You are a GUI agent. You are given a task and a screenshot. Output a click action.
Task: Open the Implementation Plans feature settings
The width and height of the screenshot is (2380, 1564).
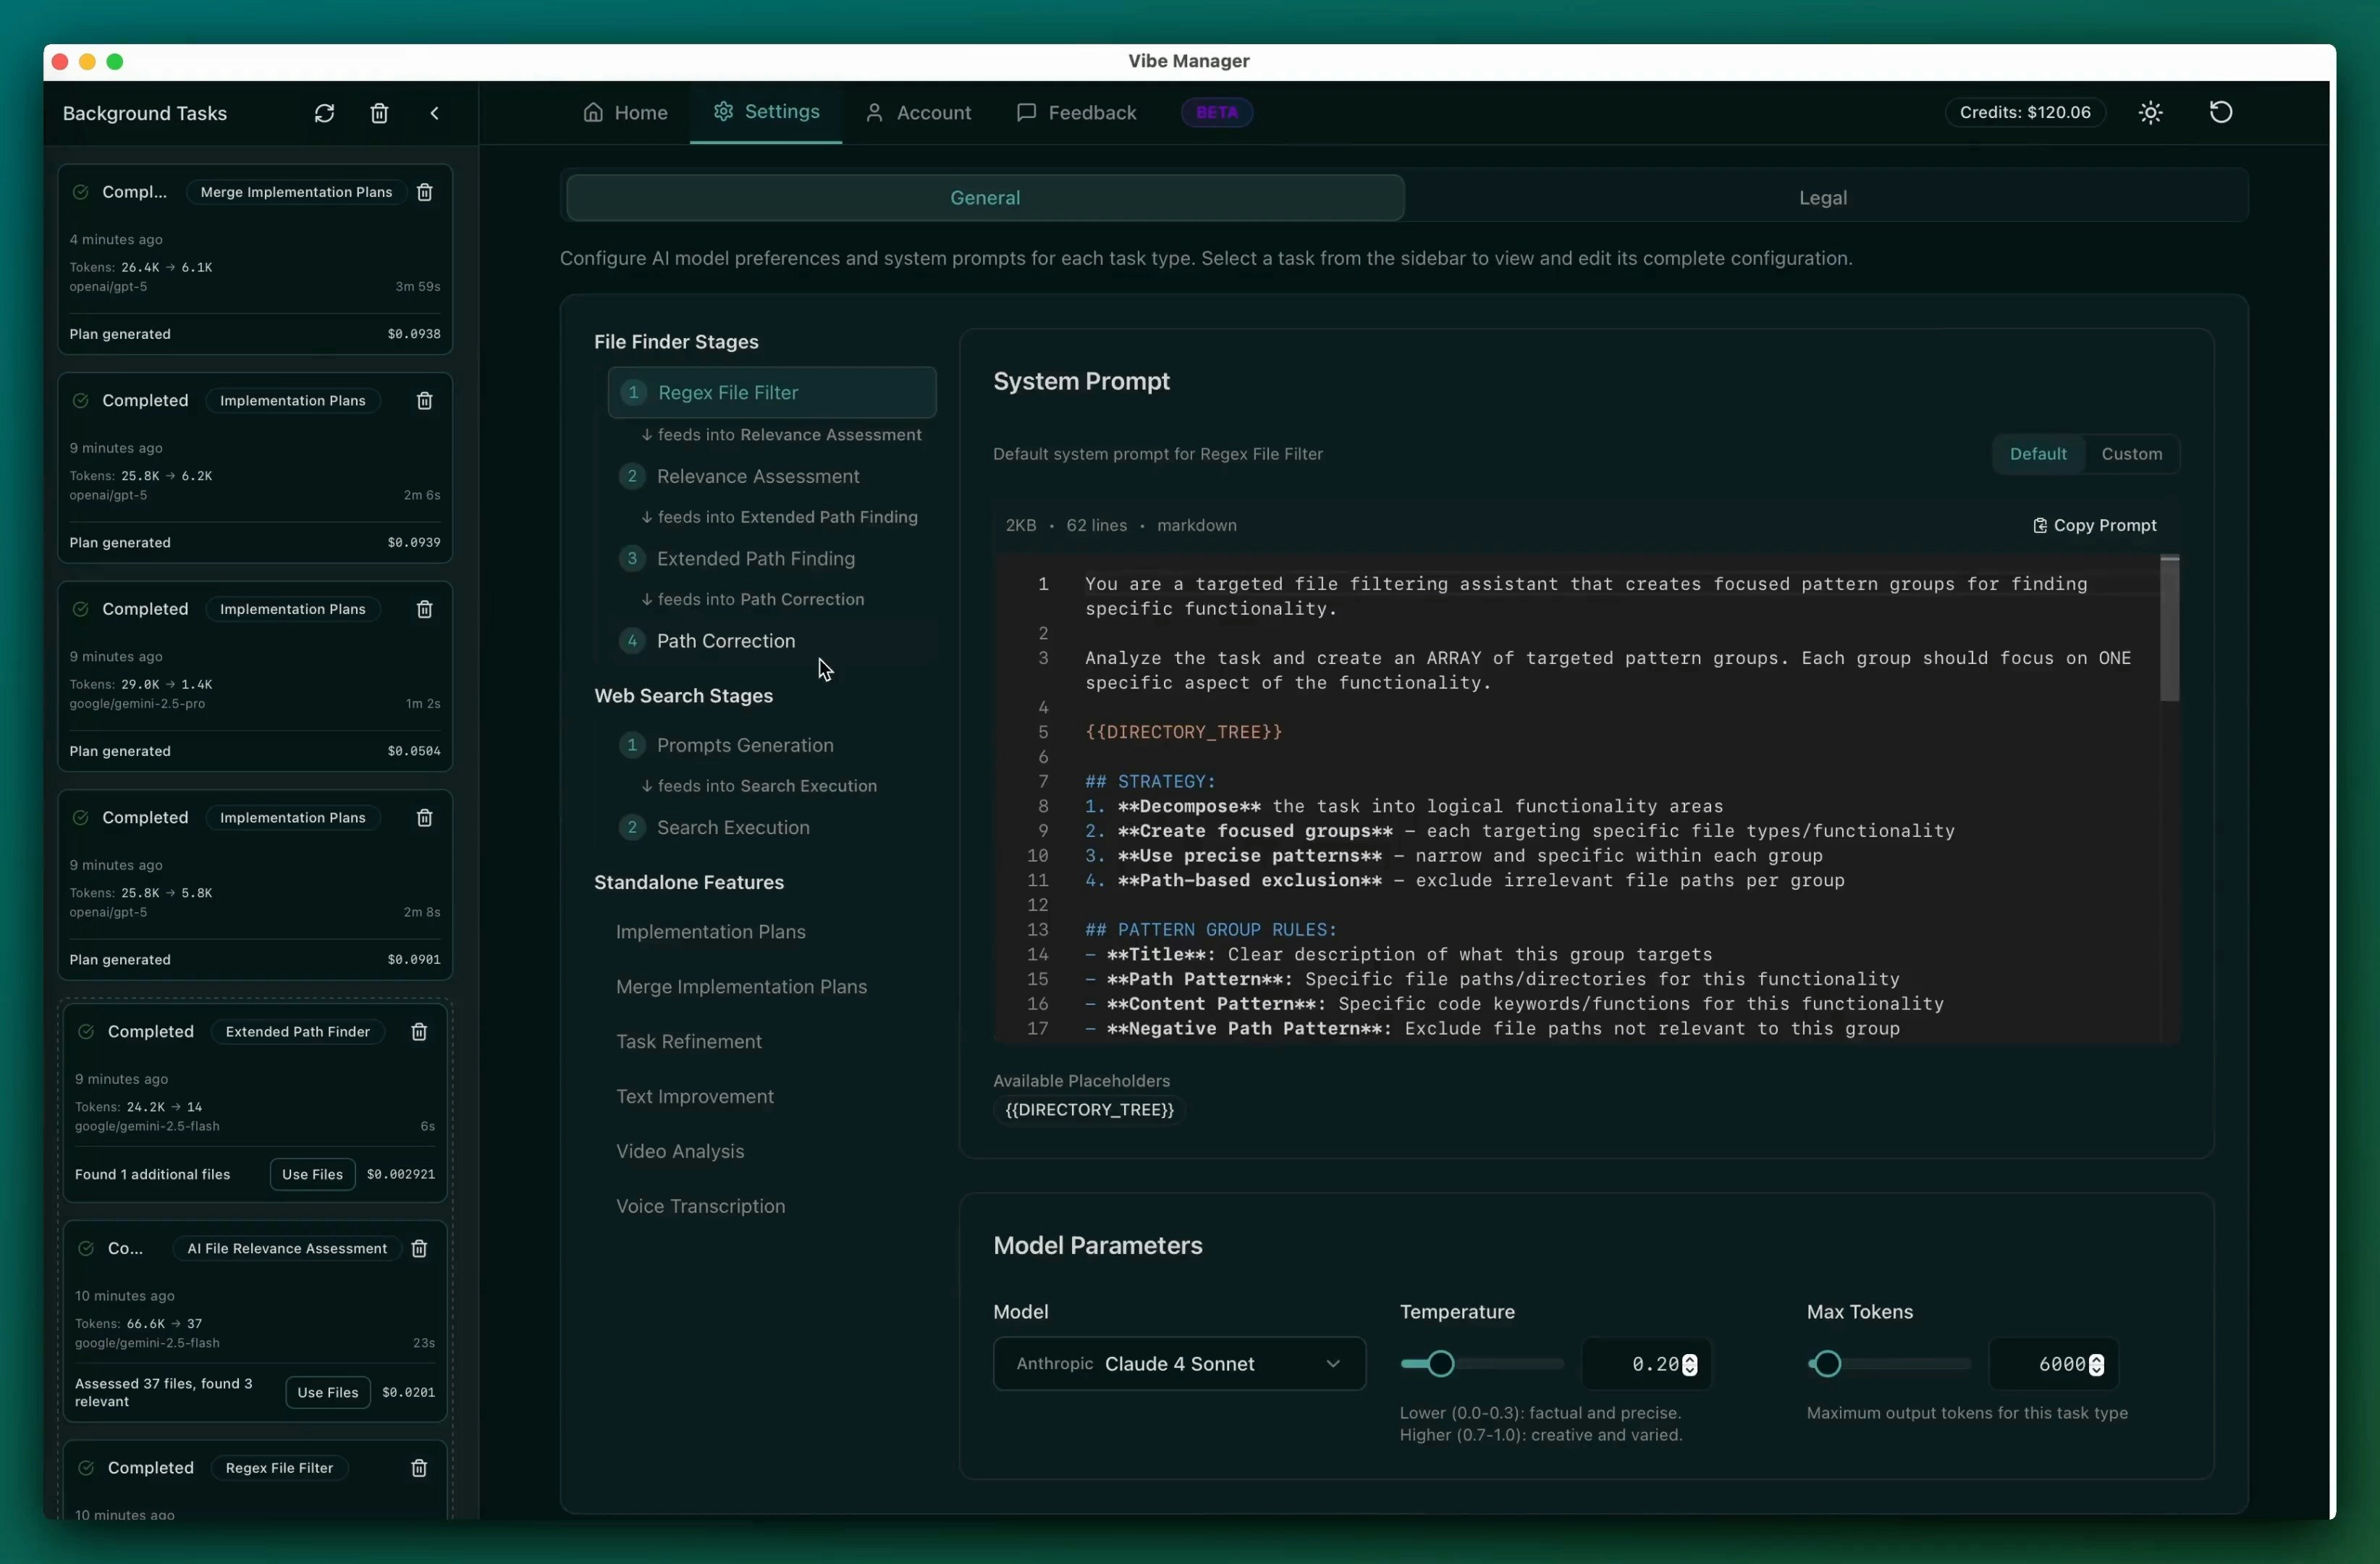[x=710, y=931]
